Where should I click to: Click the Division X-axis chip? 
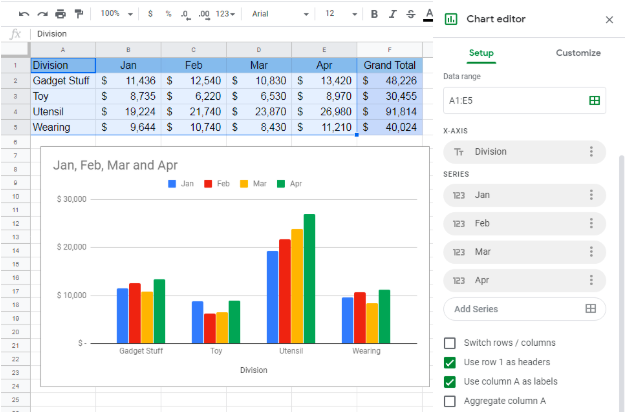(x=525, y=152)
